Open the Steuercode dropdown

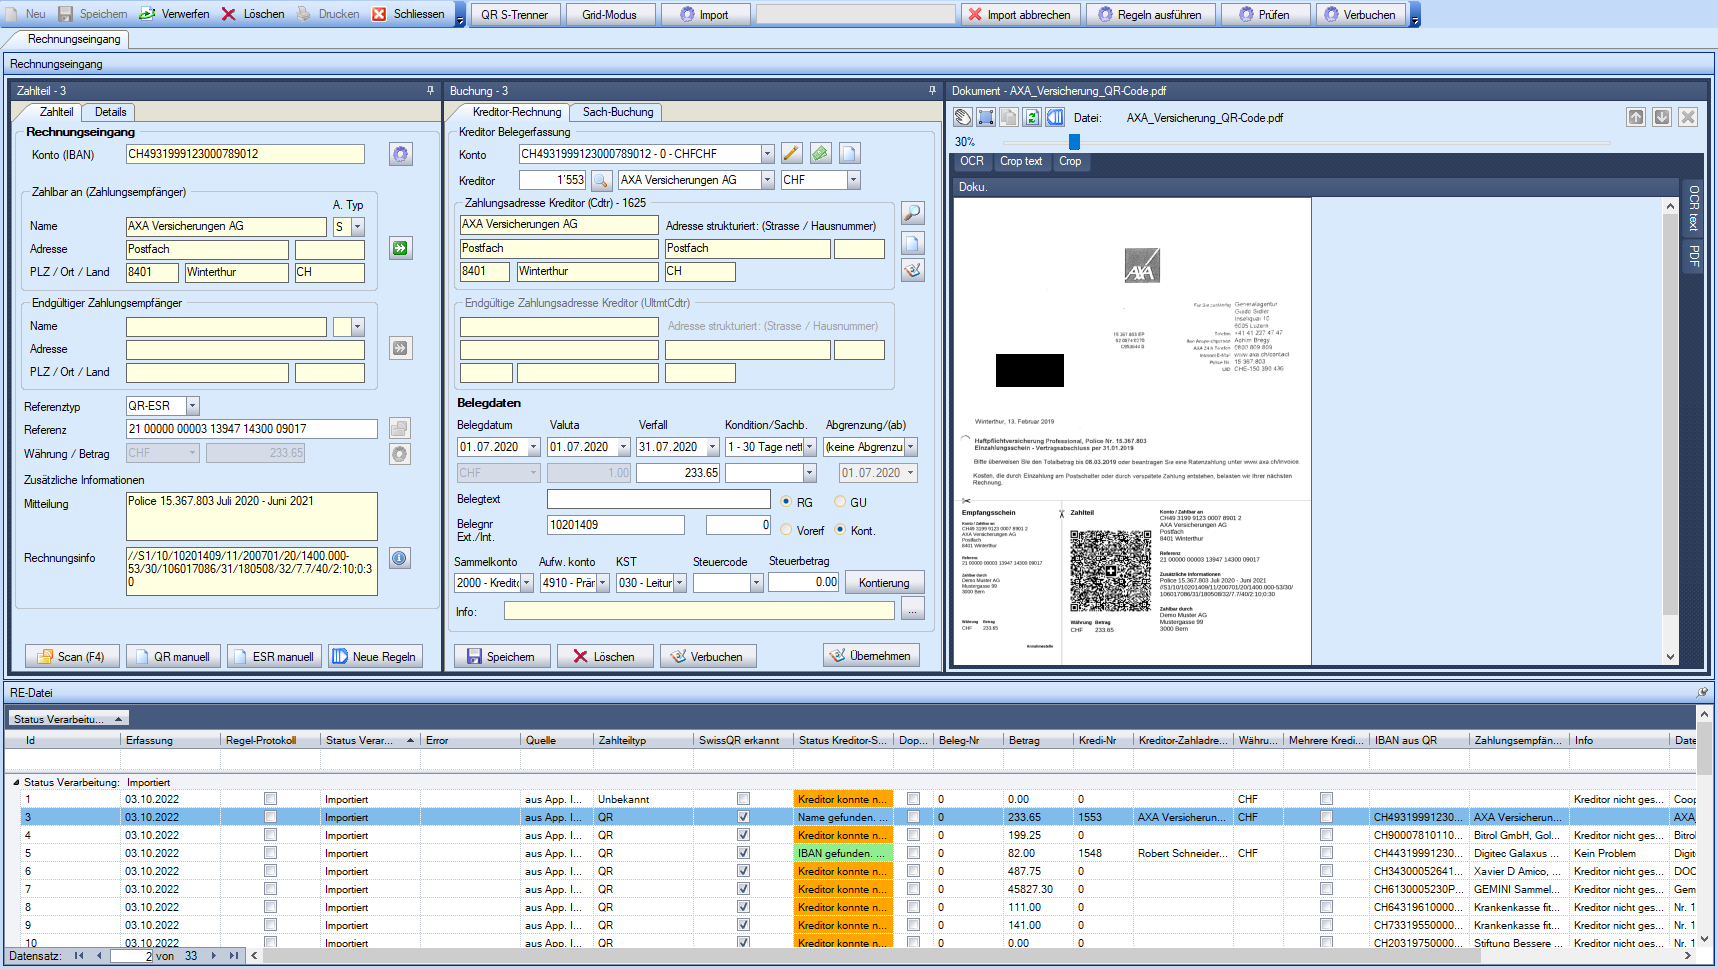click(756, 583)
